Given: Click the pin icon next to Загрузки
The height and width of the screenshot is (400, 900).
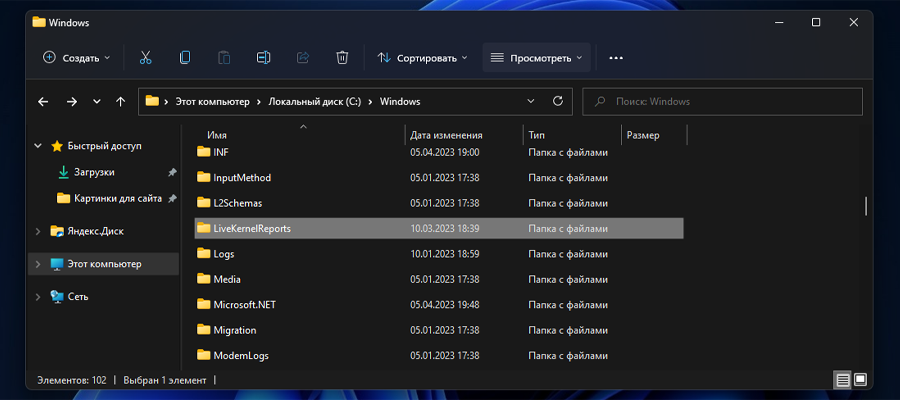Looking at the screenshot, I should click(172, 172).
